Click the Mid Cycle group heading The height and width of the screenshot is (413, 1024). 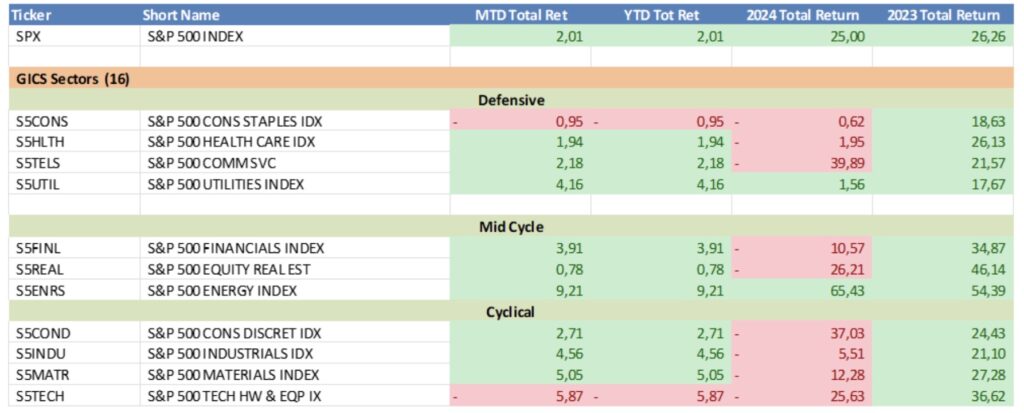[x=510, y=227]
